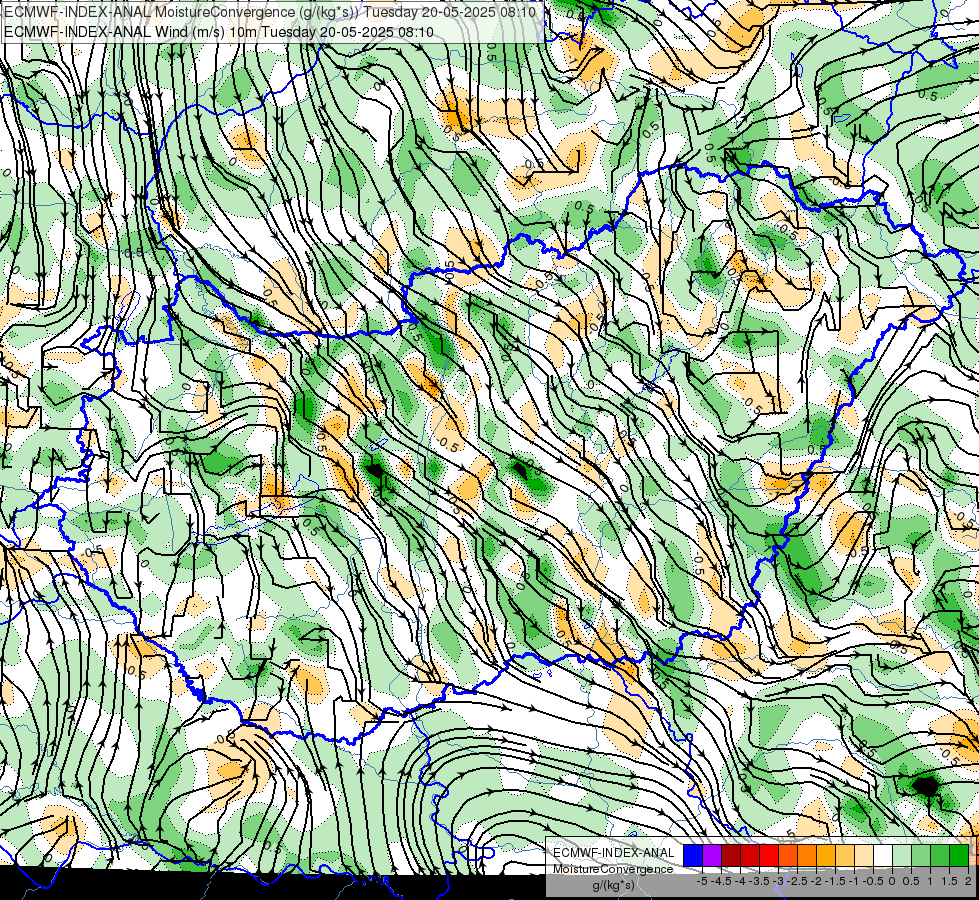979x900 pixels.
Task: Click the legend's 2 tick label
Action: point(968,881)
